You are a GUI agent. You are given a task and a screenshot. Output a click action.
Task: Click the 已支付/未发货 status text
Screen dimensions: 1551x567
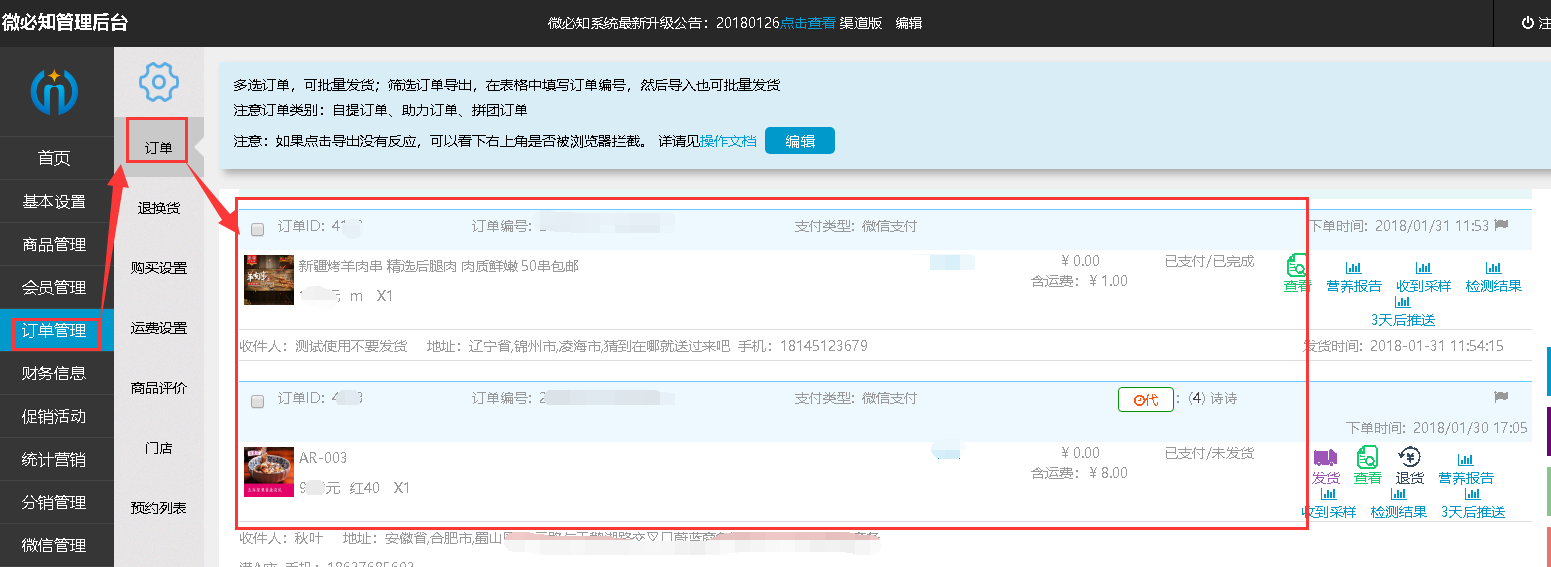tap(1209, 453)
